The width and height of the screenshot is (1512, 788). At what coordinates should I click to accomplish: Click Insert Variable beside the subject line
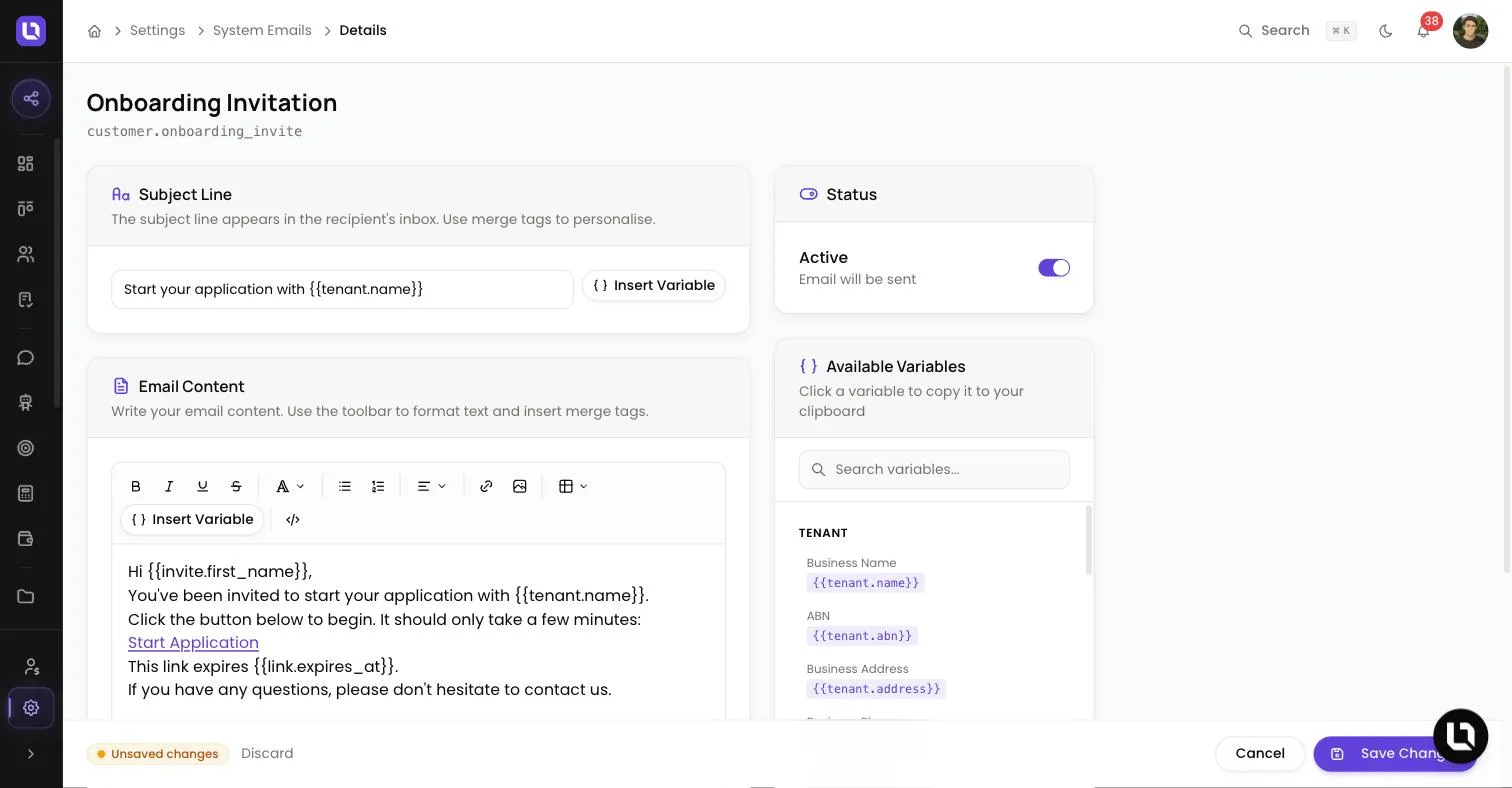(654, 286)
